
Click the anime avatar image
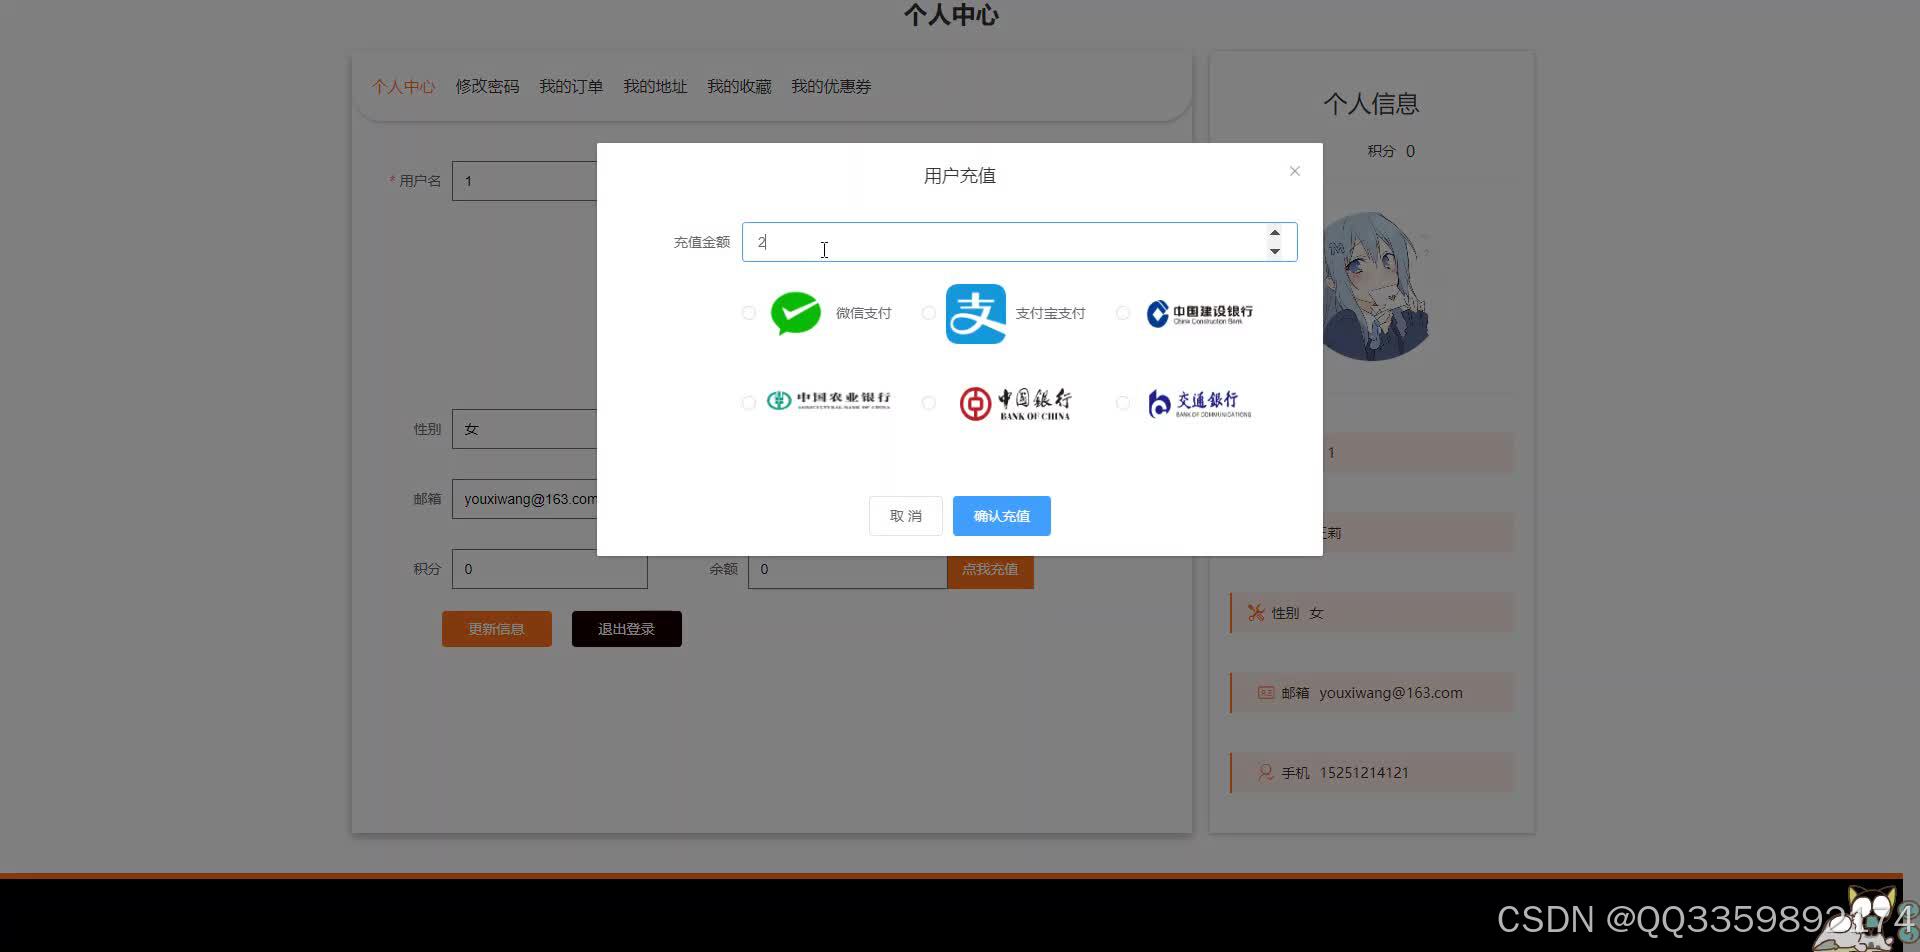[x=1376, y=286]
